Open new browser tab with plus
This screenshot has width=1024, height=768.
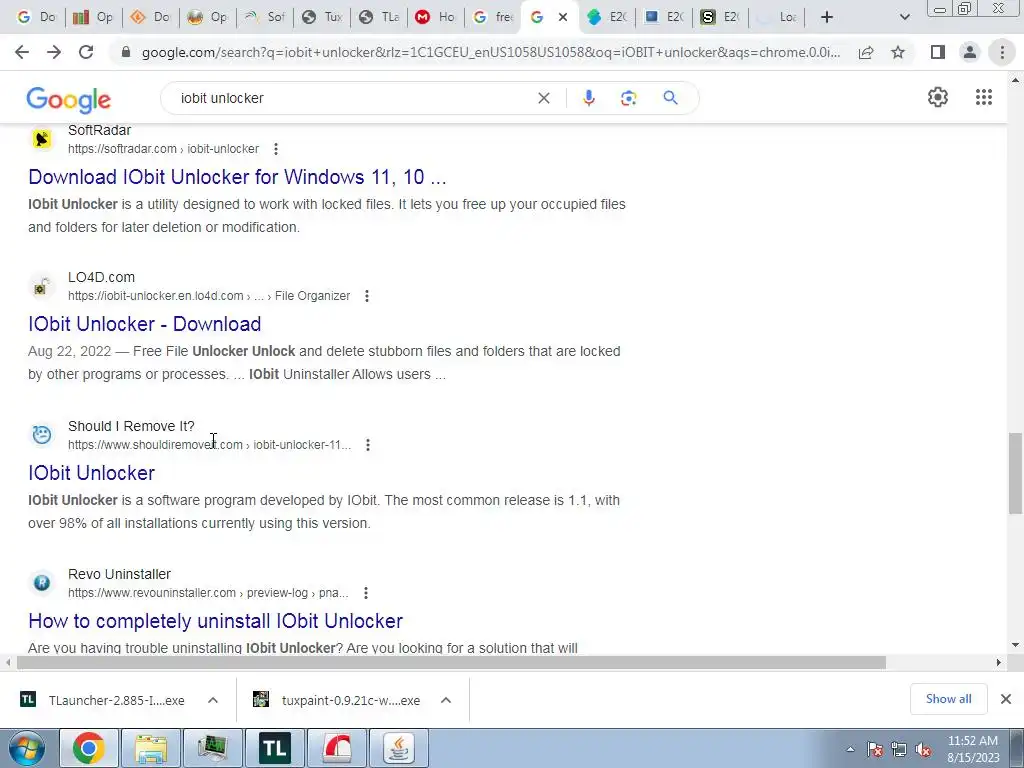[x=827, y=17]
